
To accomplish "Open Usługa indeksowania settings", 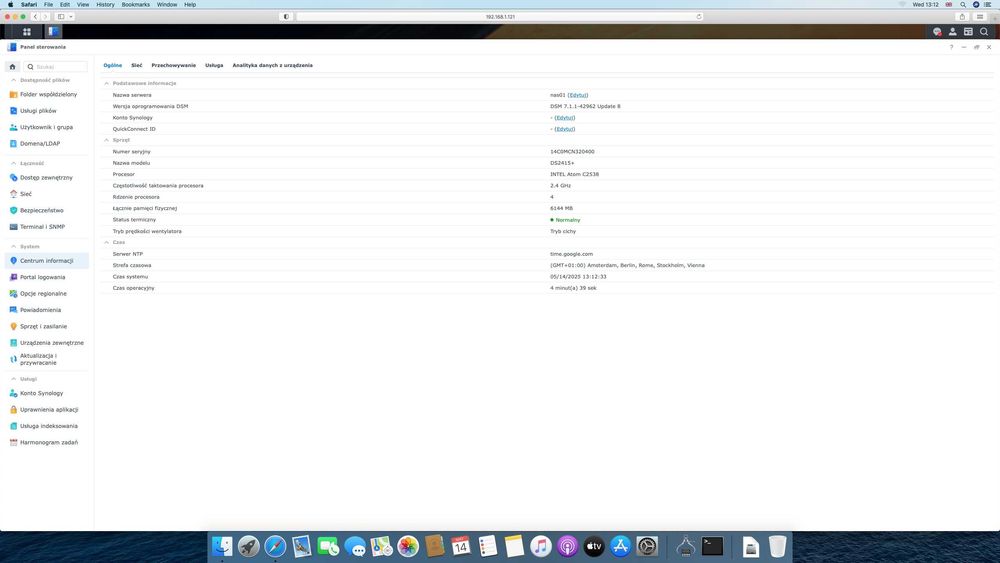I will coord(47,426).
